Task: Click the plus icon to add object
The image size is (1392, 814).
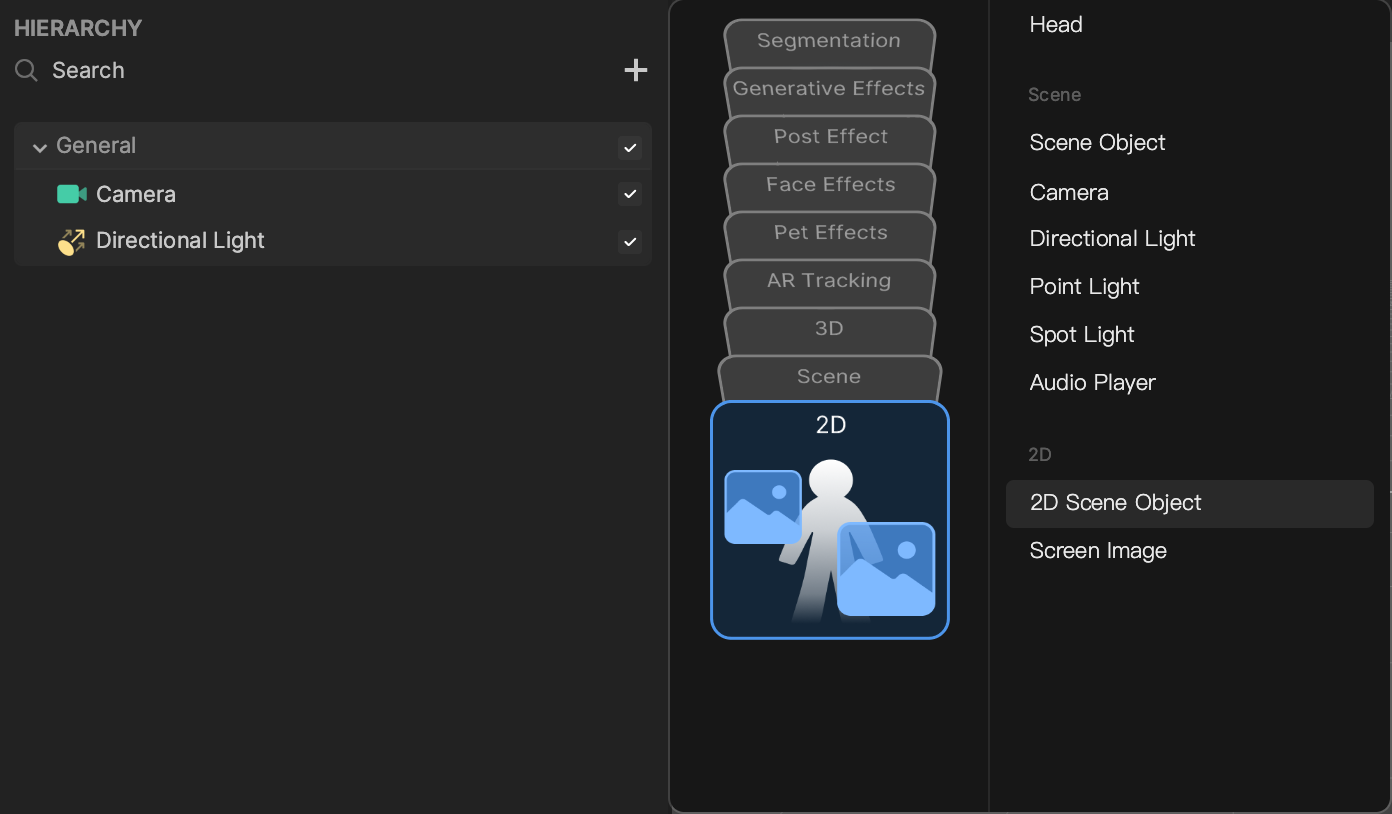Action: pyautogui.click(x=635, y=70)
